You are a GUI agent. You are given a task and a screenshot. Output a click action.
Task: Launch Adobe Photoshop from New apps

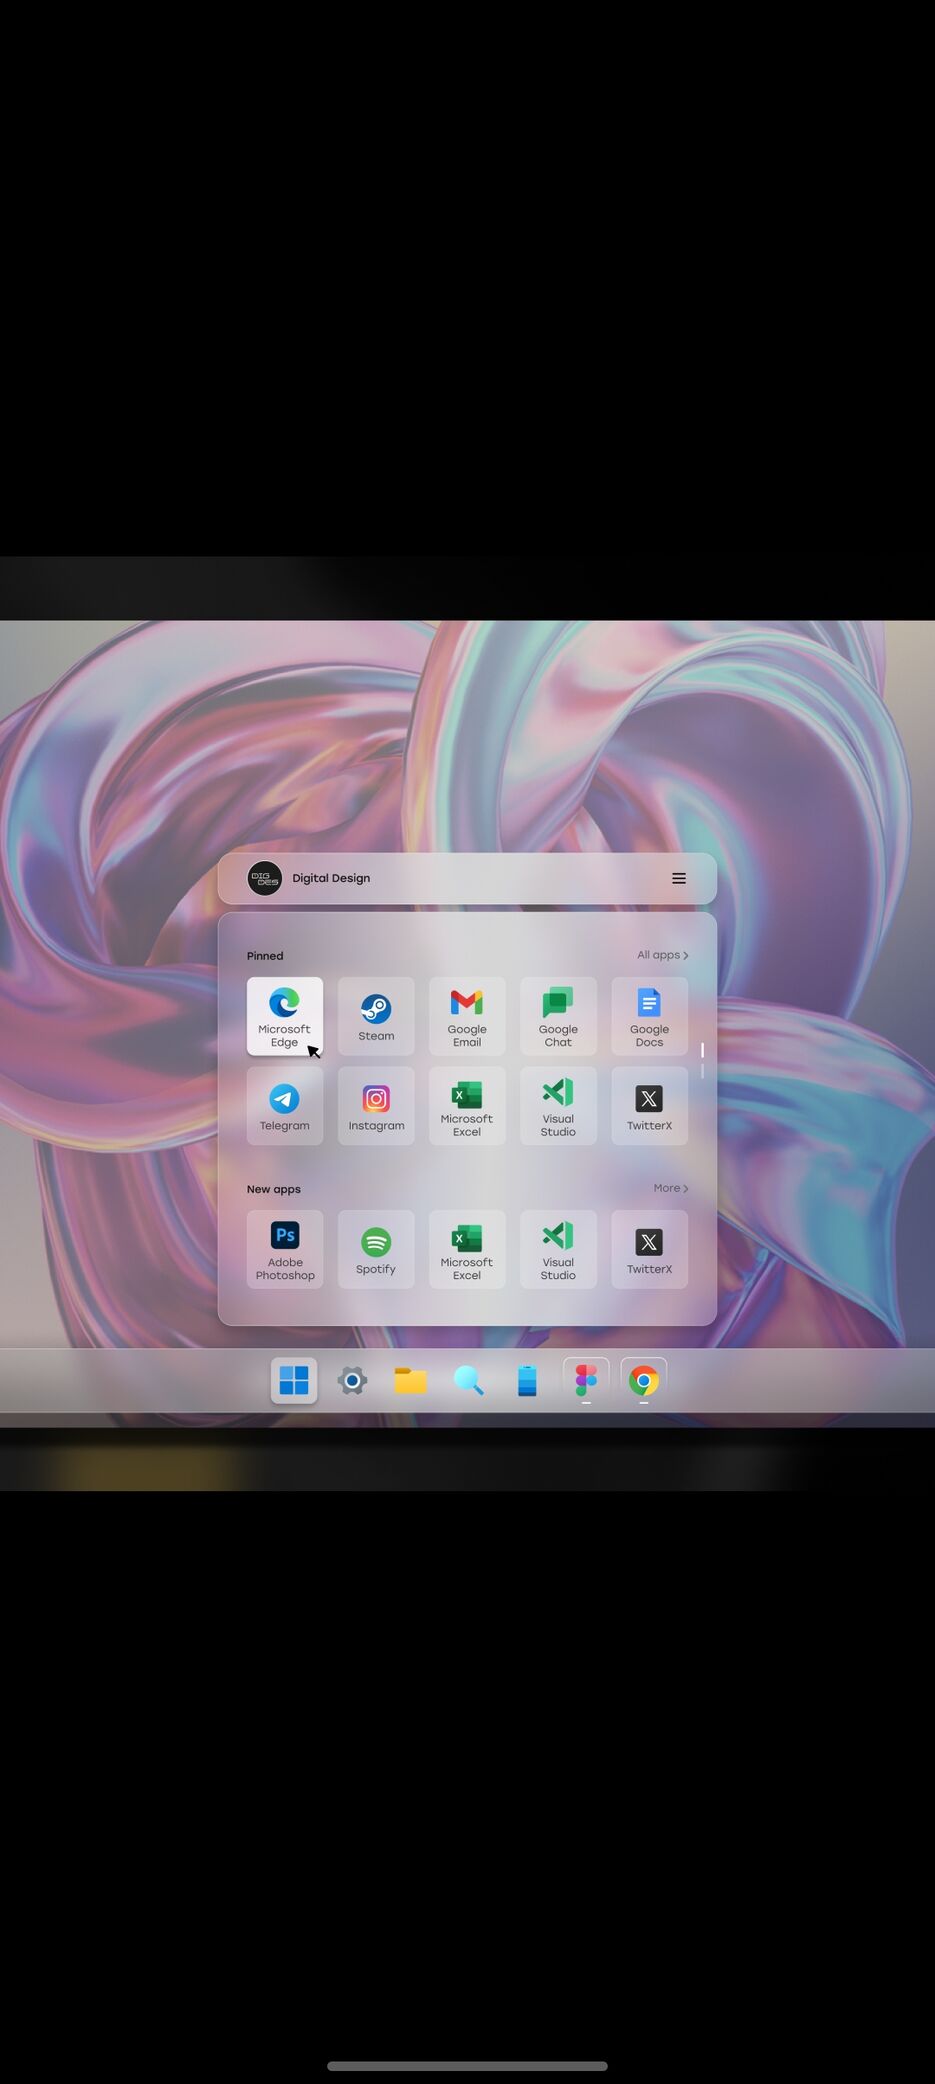285,1249
